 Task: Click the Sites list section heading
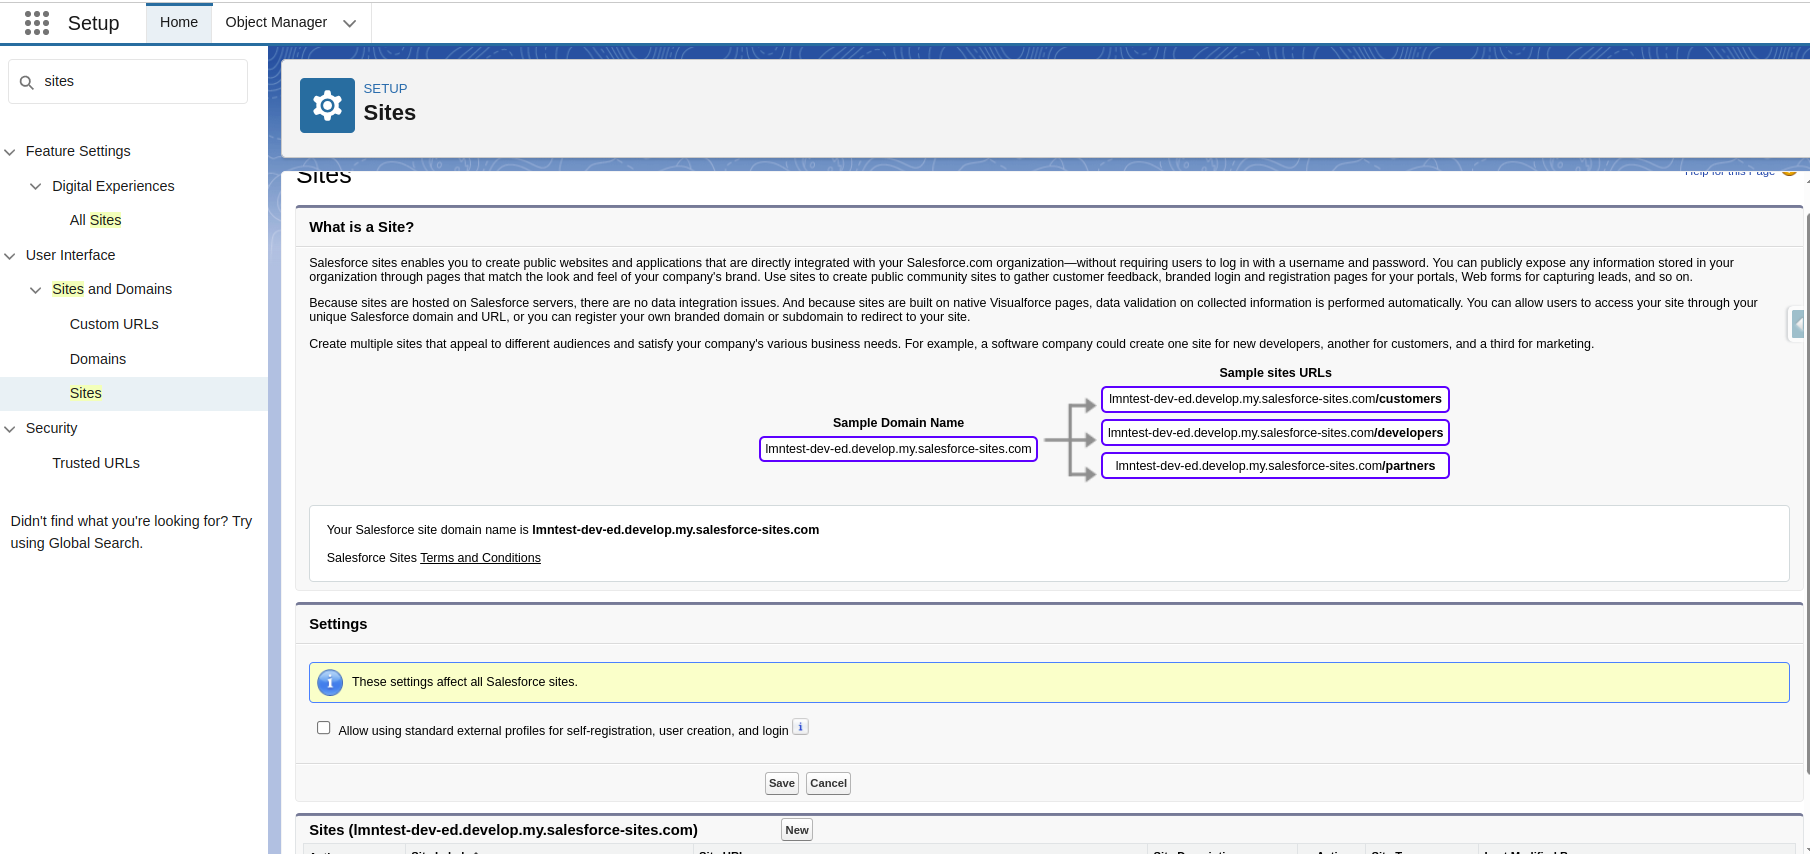(503, 830)
